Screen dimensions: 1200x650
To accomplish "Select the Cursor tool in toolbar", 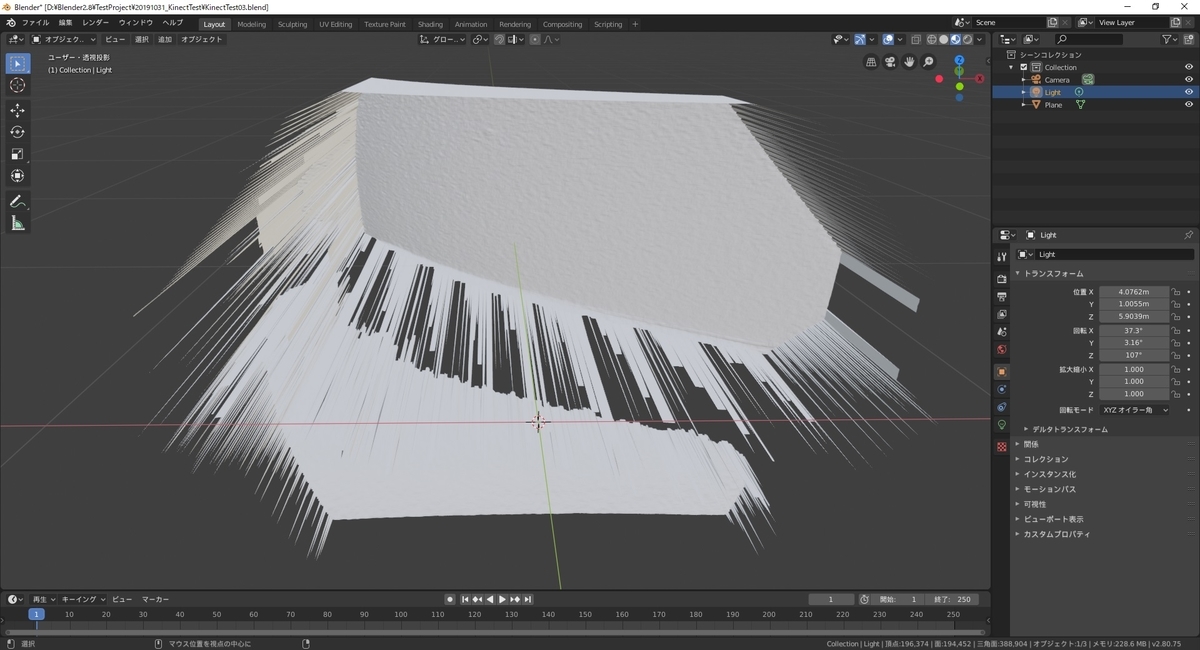I will pyautogui.click(x=17, y=85).
